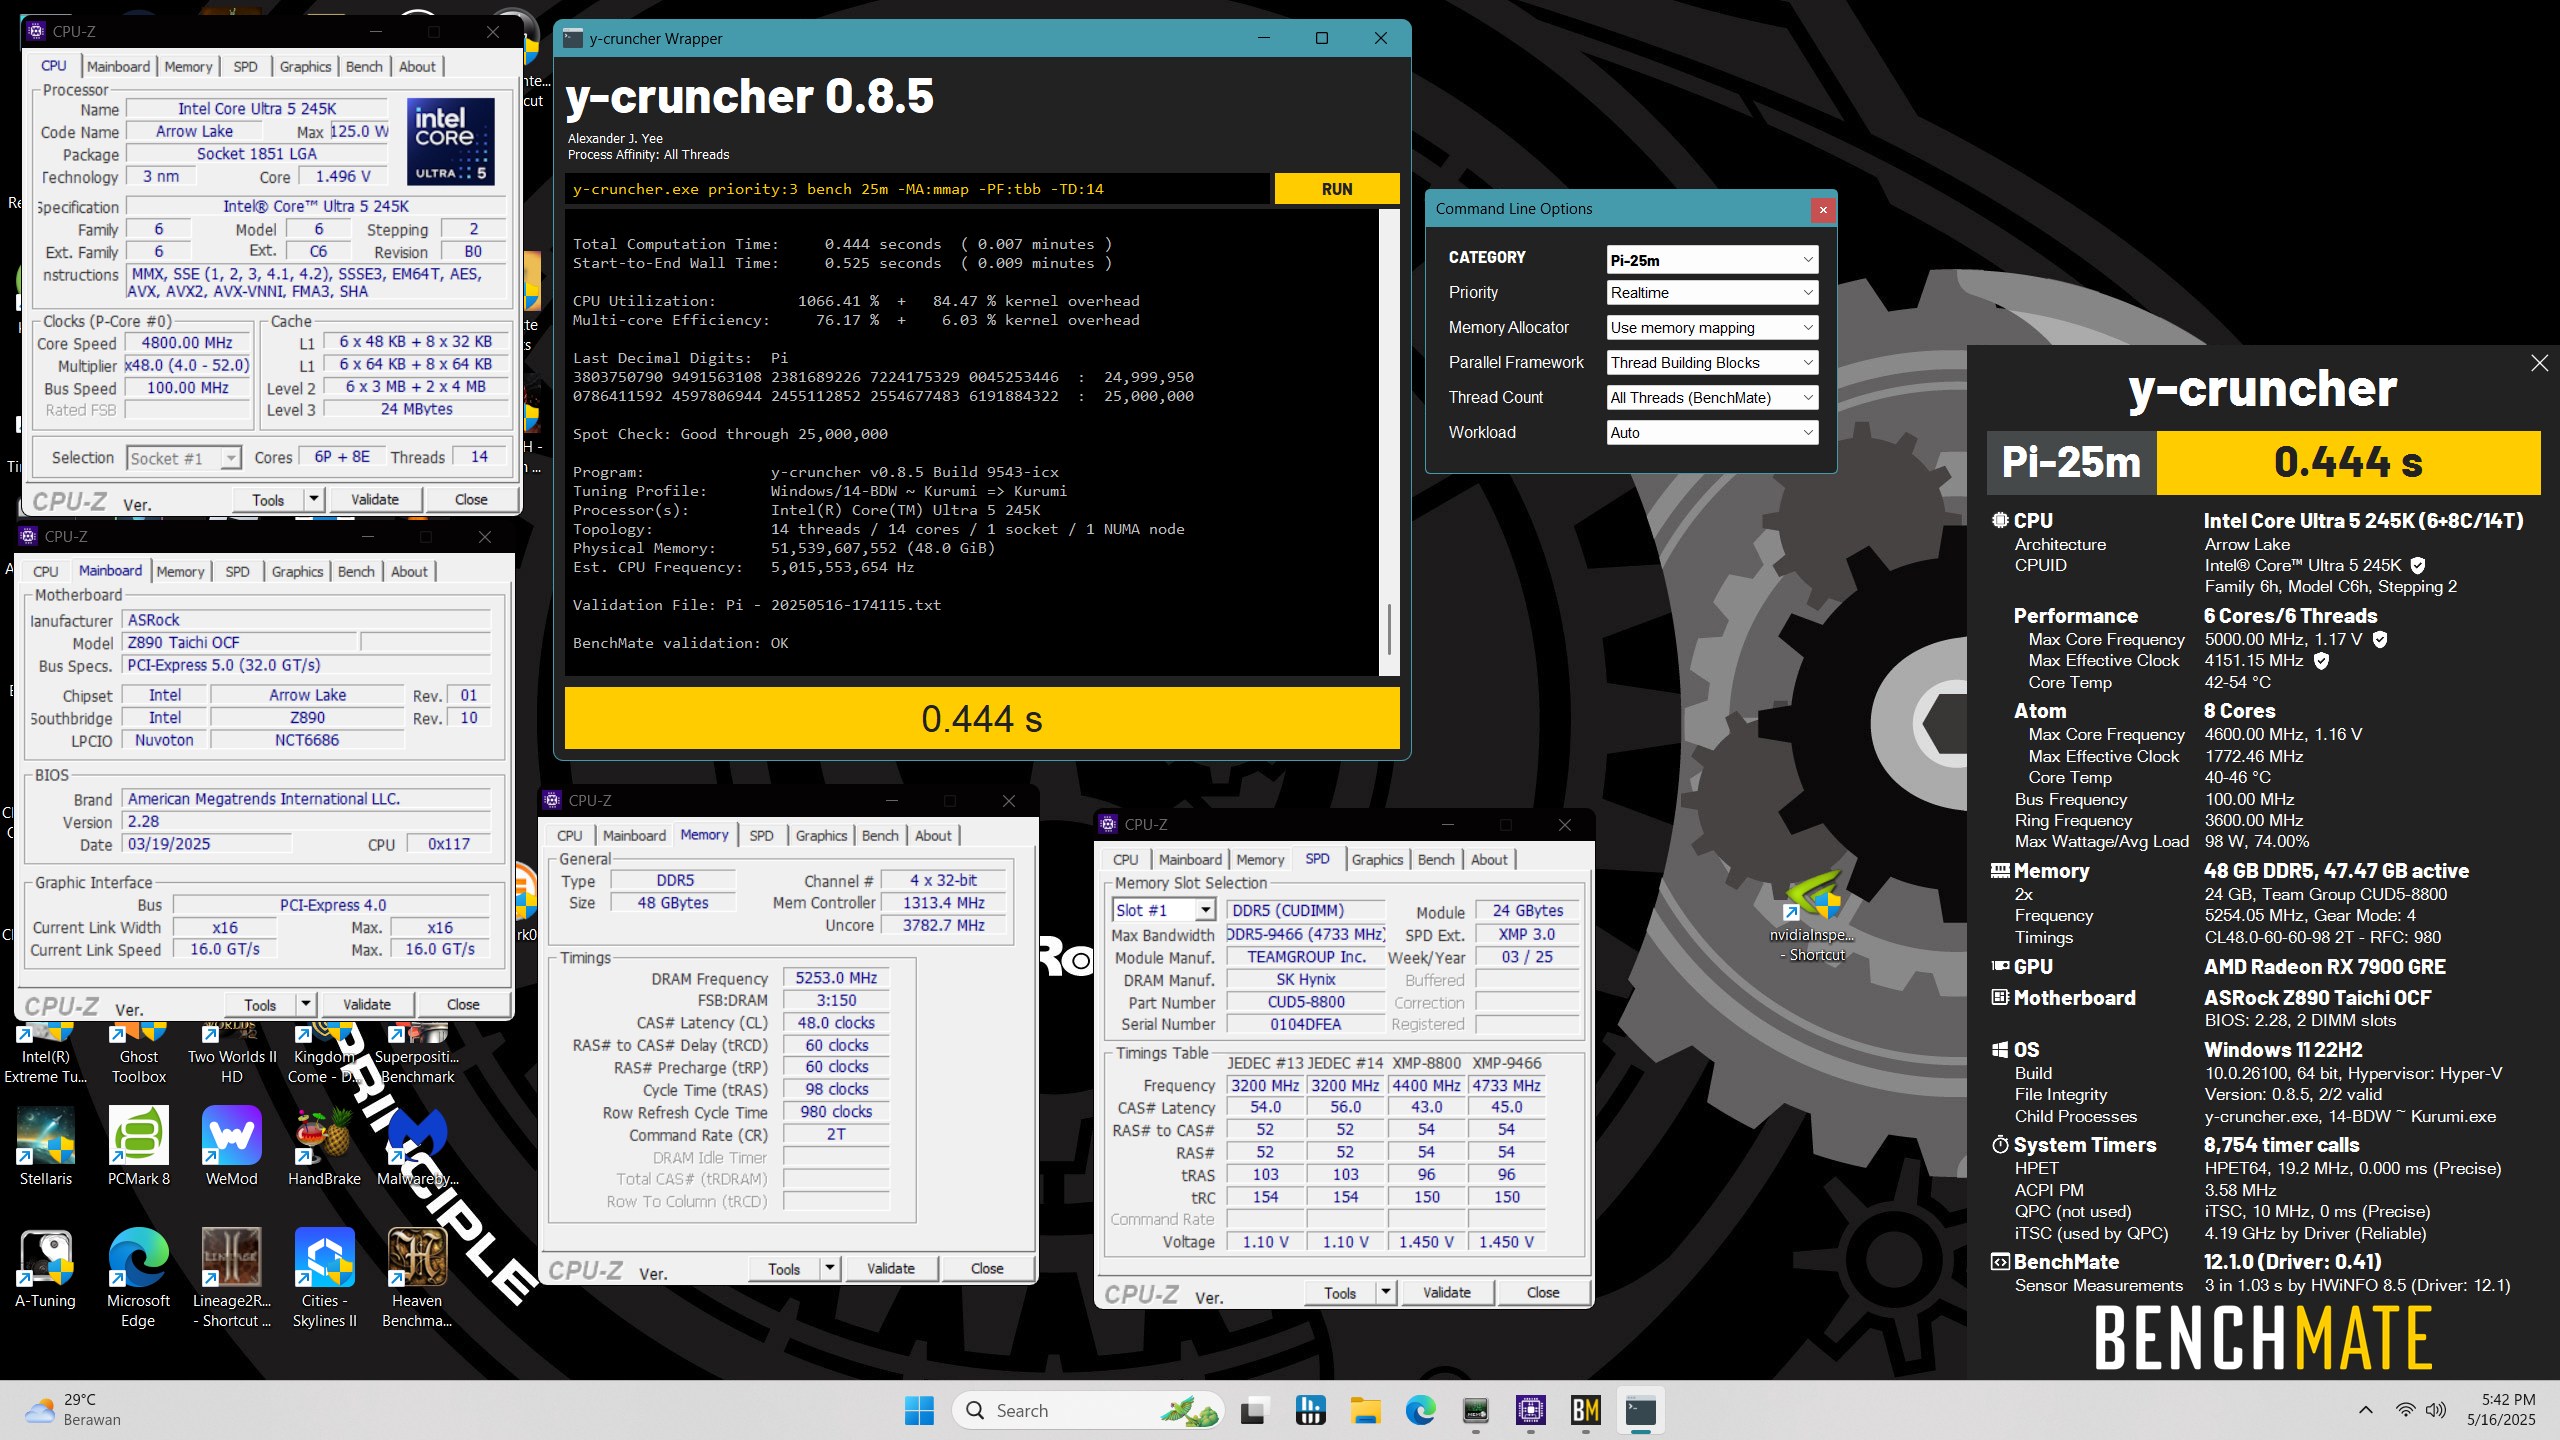Viewport: 2560px width, 1440px height.
Task: Click Close in Mainboard CPU-Z window
Action: 463,1004
